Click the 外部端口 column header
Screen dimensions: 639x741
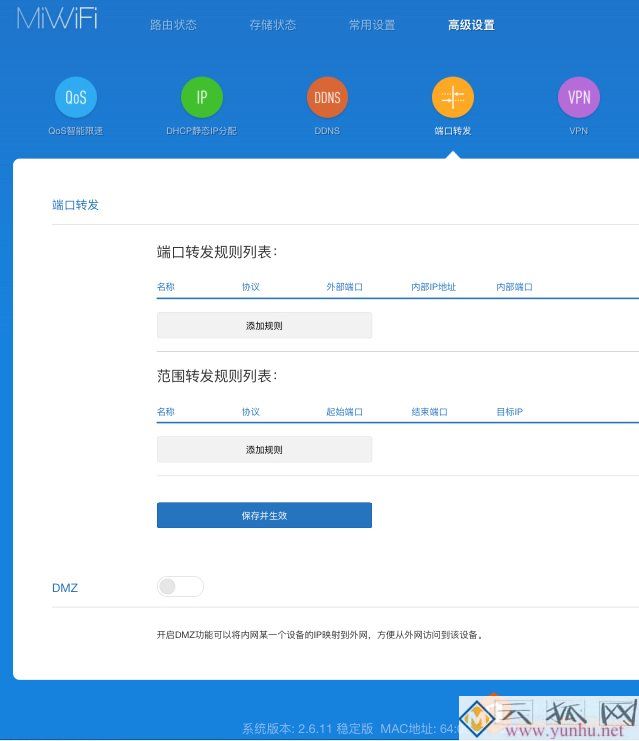tap(345, 287)
